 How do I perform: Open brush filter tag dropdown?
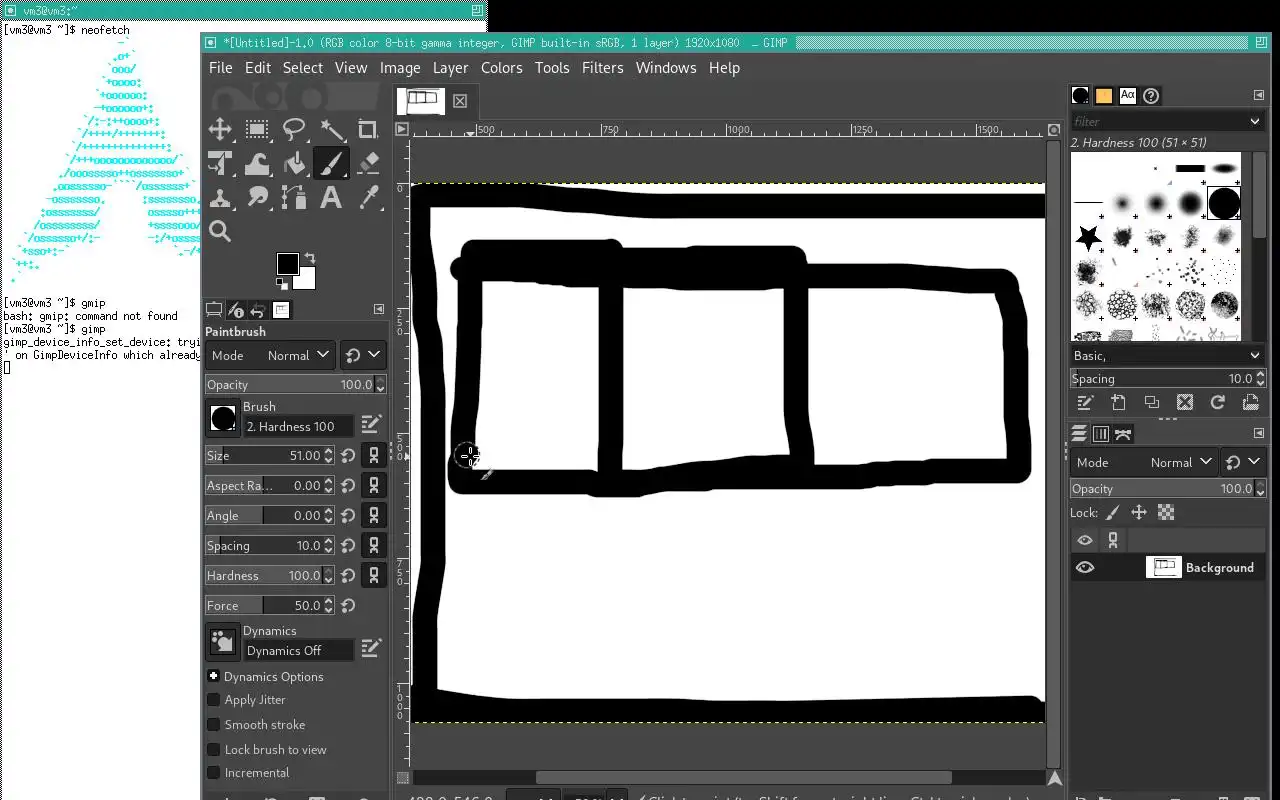[x=1255, y=121]
